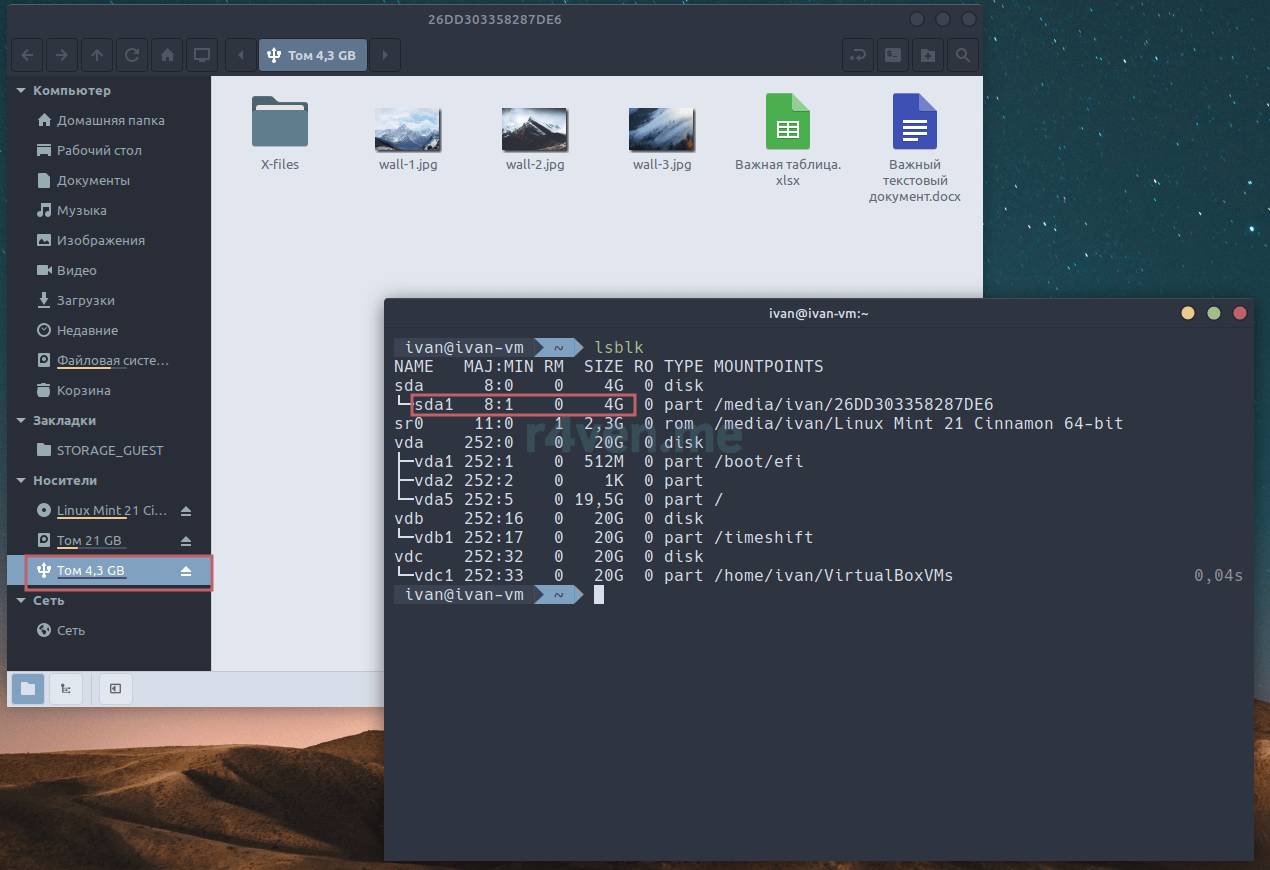The height and width of the screenshot is (870, 1270).
Task: Toggle location entry path icon
Action: [857, 55]
